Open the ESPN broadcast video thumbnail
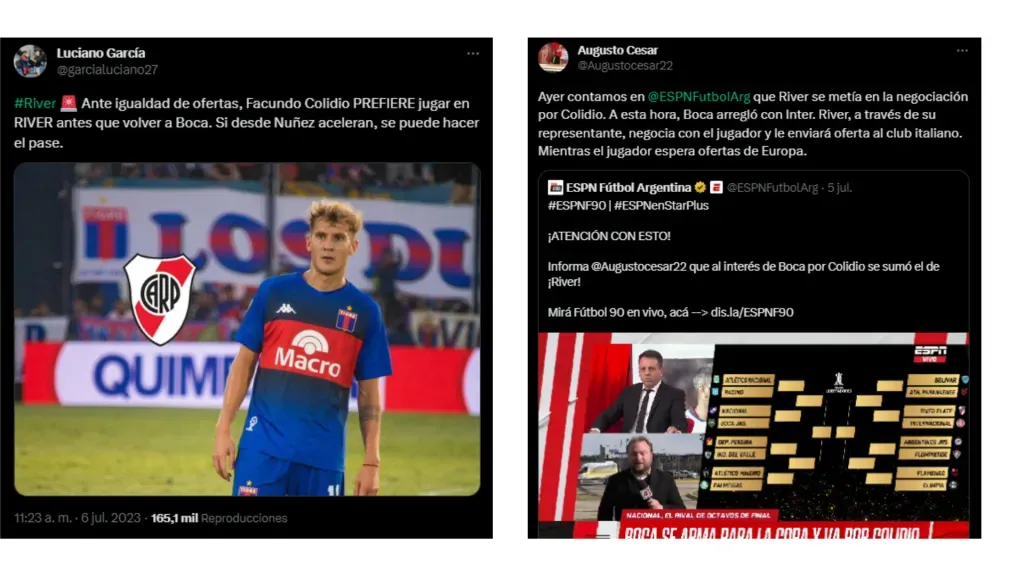1024x576 pixels. click(x=753, y=435)
